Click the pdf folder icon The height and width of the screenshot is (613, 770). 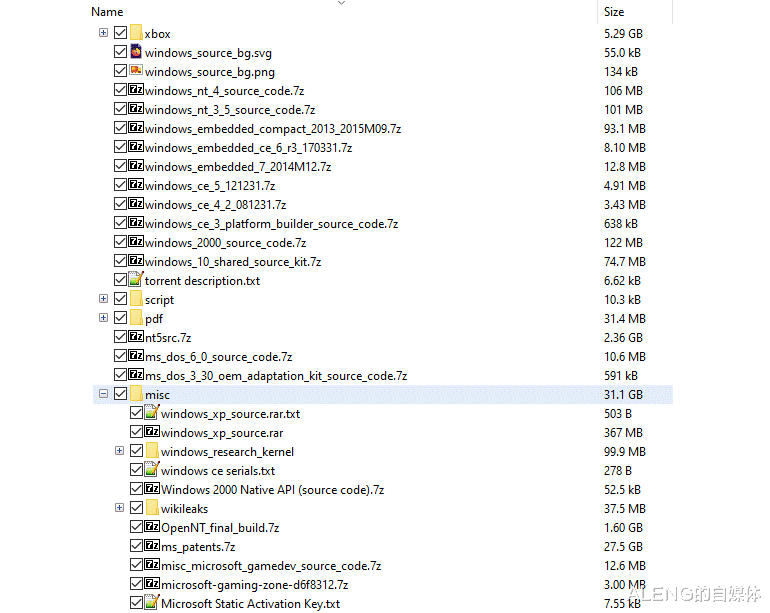click(137, 318)
